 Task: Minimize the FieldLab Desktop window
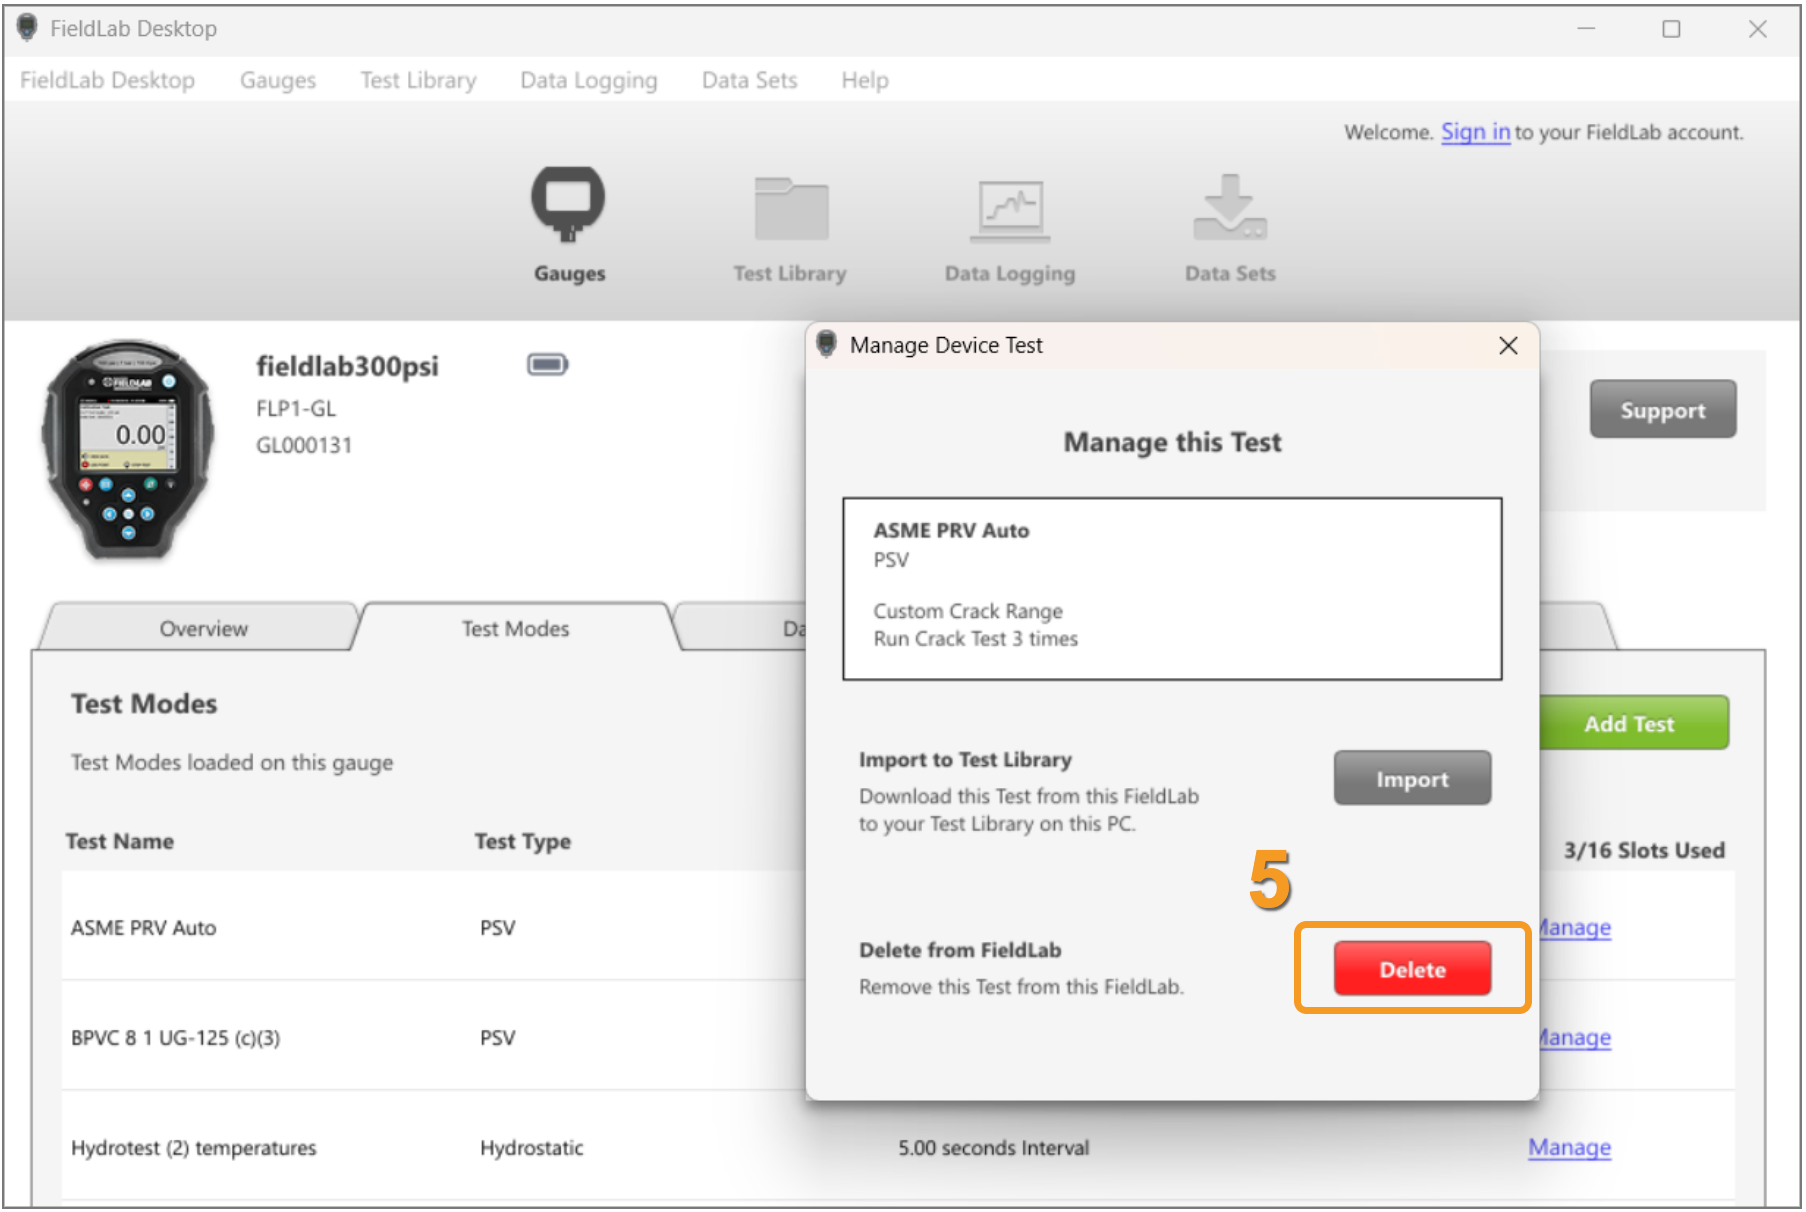pos(1586,29)
